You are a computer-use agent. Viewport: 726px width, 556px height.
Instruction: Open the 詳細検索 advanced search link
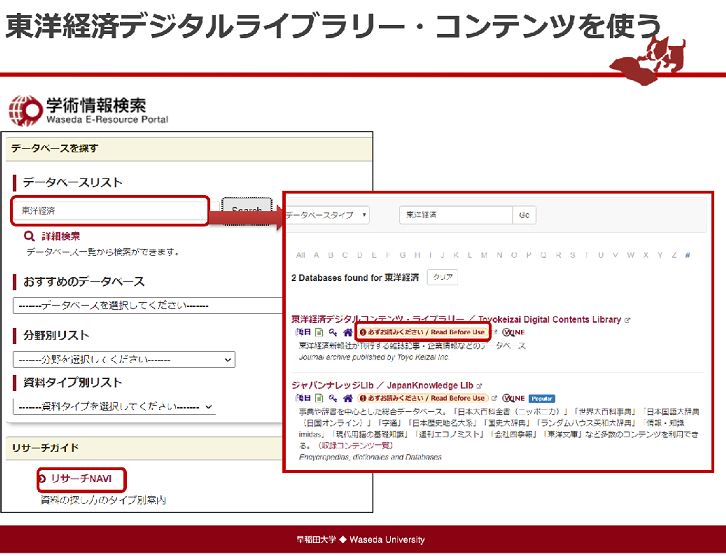[61, 236]
